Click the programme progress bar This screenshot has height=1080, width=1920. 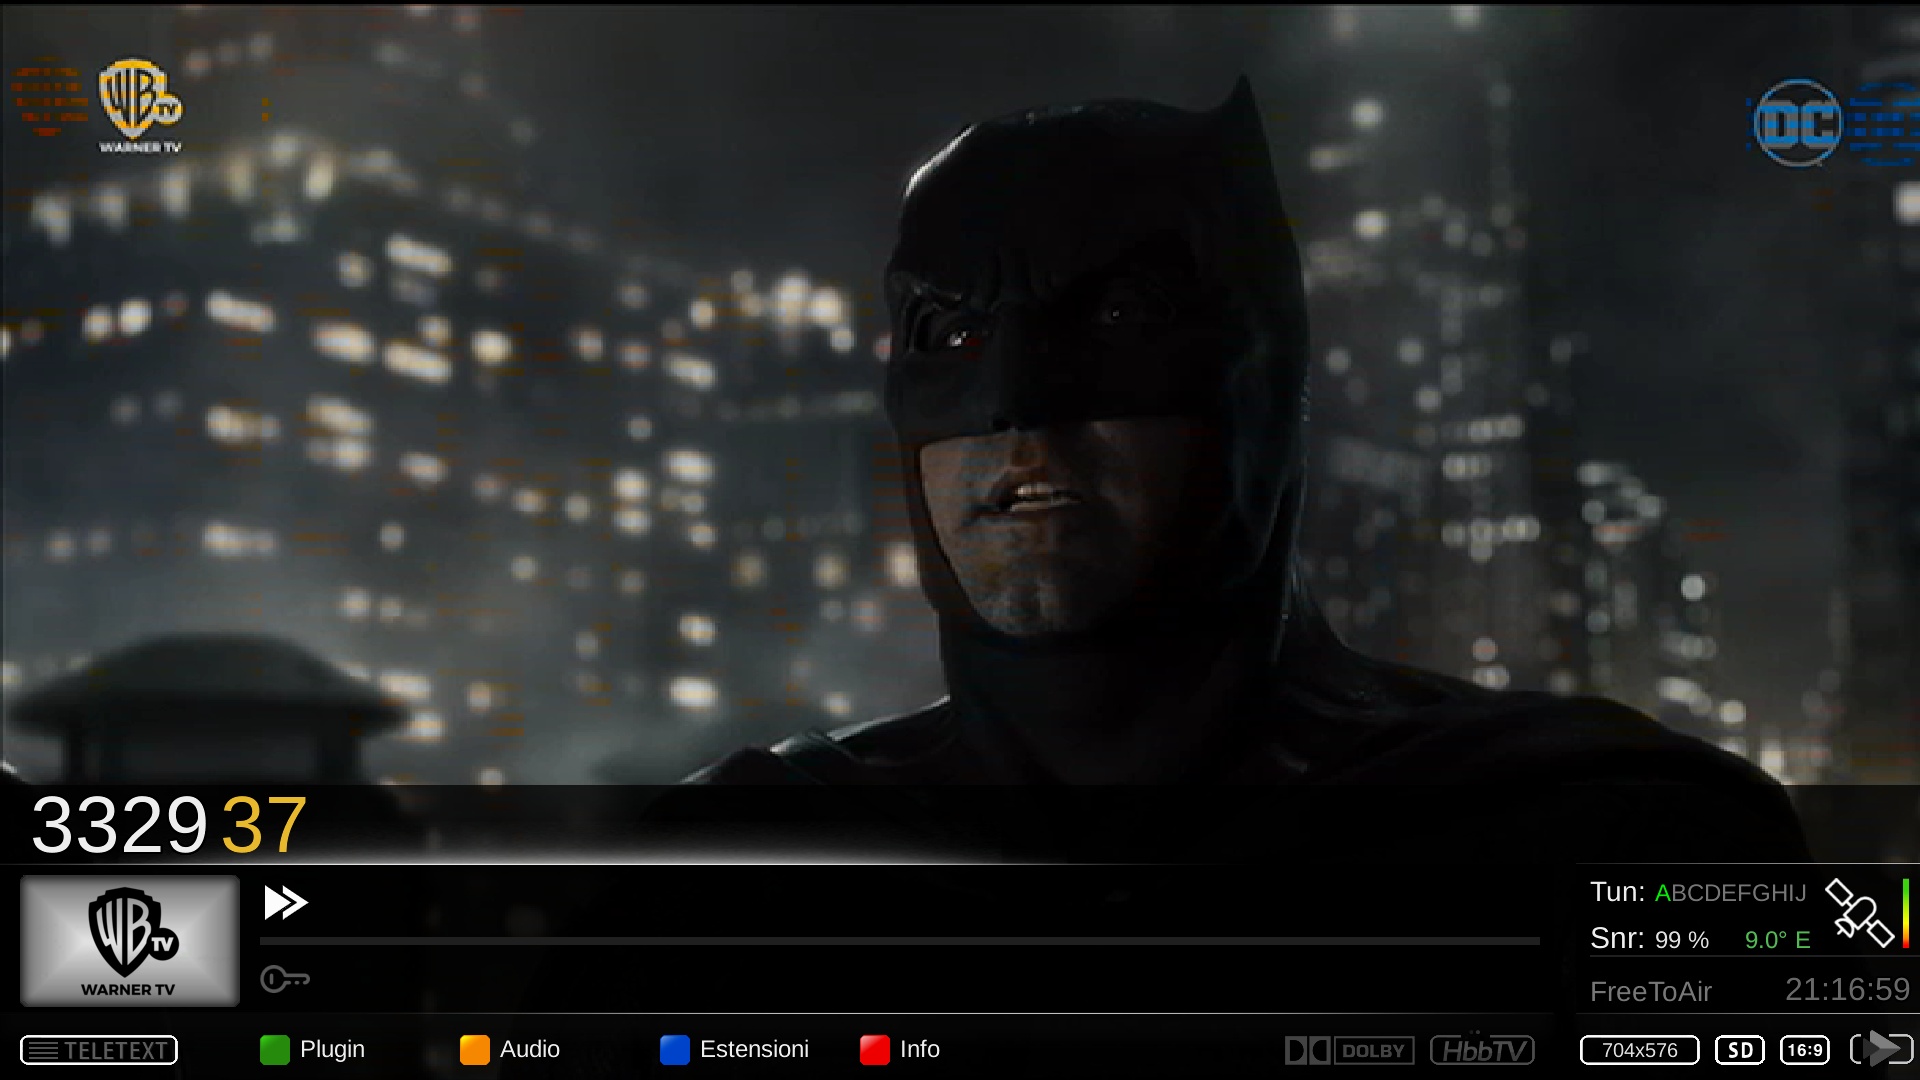click(x=899, y=941)
